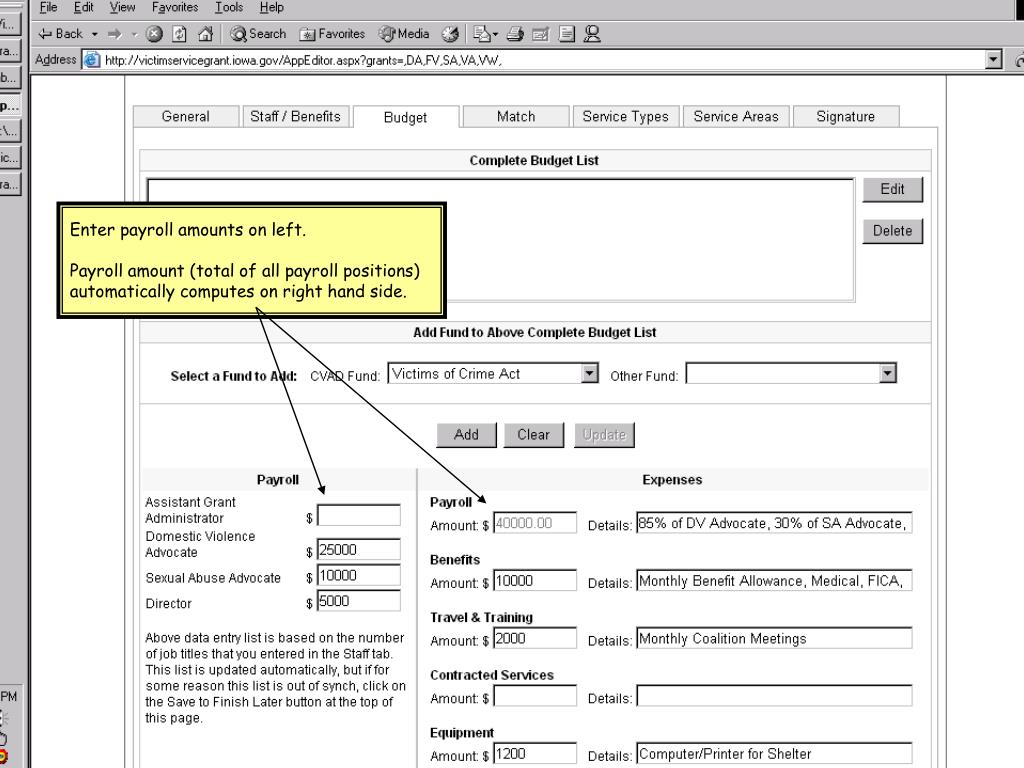The image size is (1024, 768).
Task: Print the page using printer icon
Action: 515,33
